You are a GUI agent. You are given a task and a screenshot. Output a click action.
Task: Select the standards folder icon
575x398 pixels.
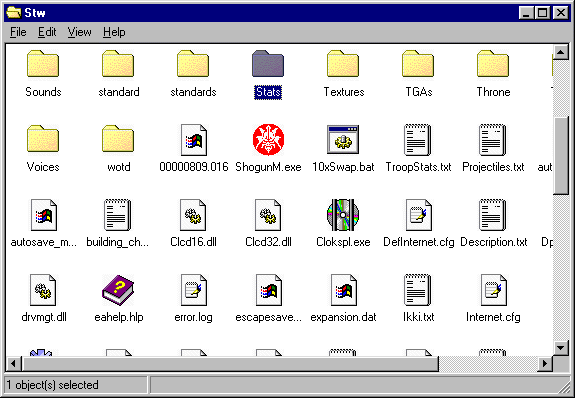coord(193,64)
